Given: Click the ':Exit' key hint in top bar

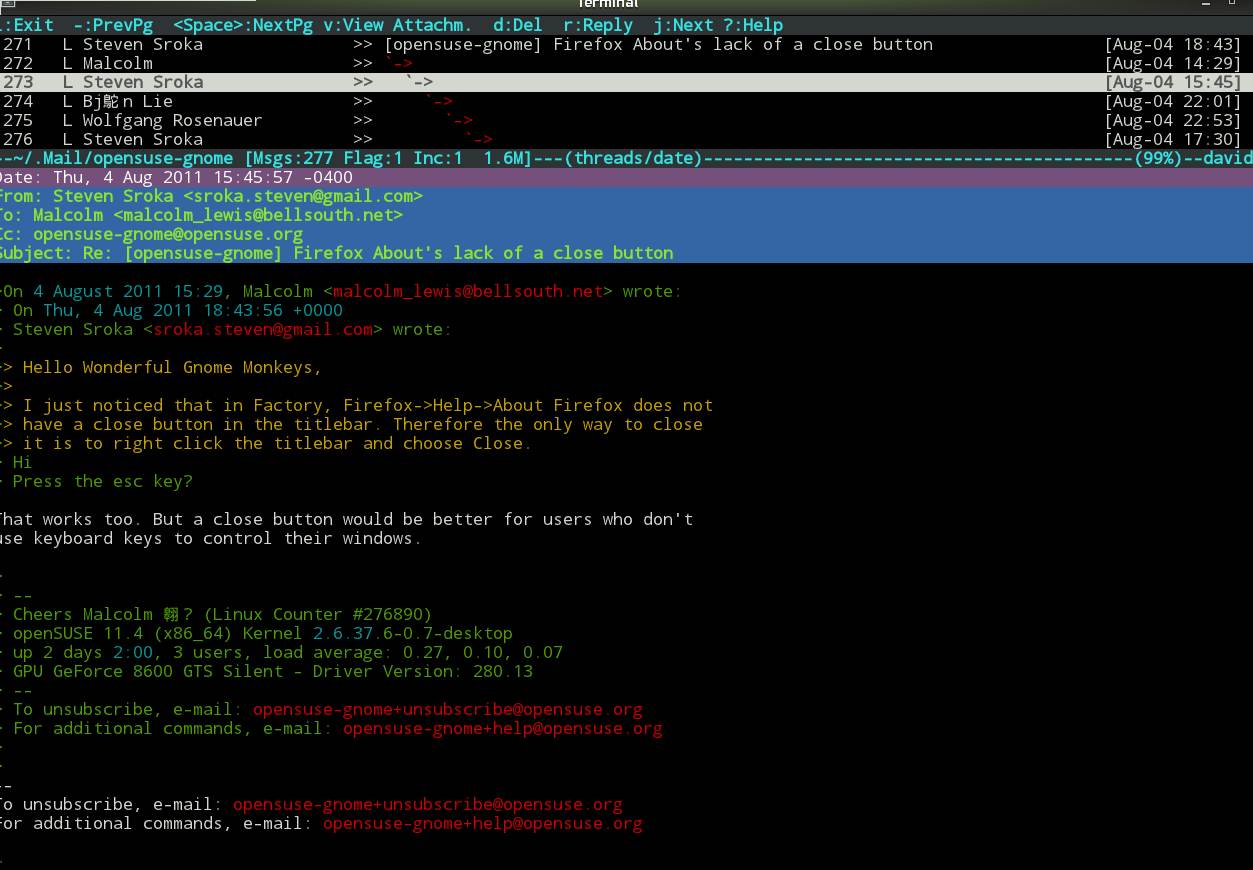Looking at the screenshot, I should [x=28, y=25].
